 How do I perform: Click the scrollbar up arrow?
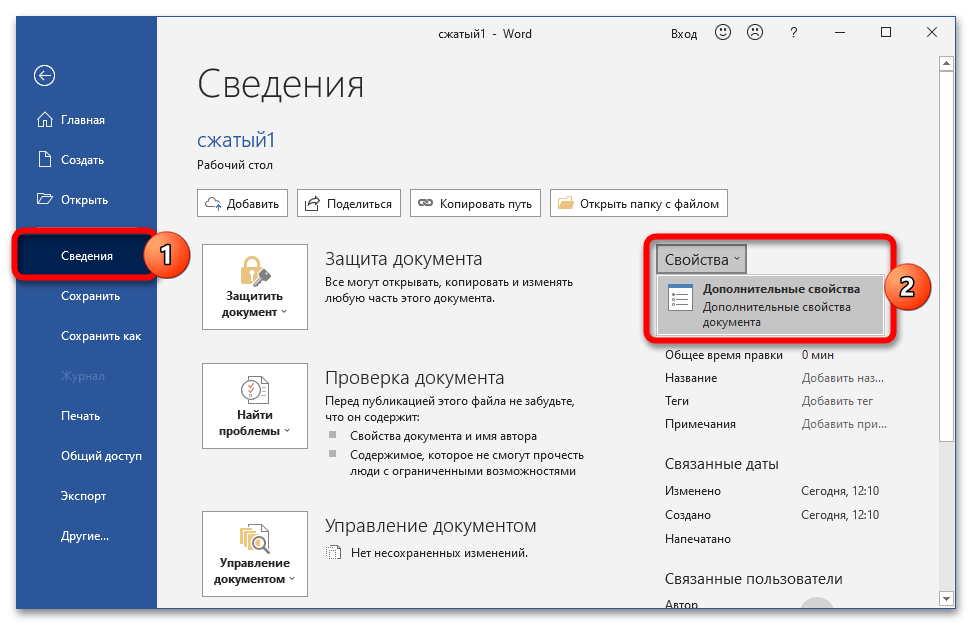[x=946, y=63]
